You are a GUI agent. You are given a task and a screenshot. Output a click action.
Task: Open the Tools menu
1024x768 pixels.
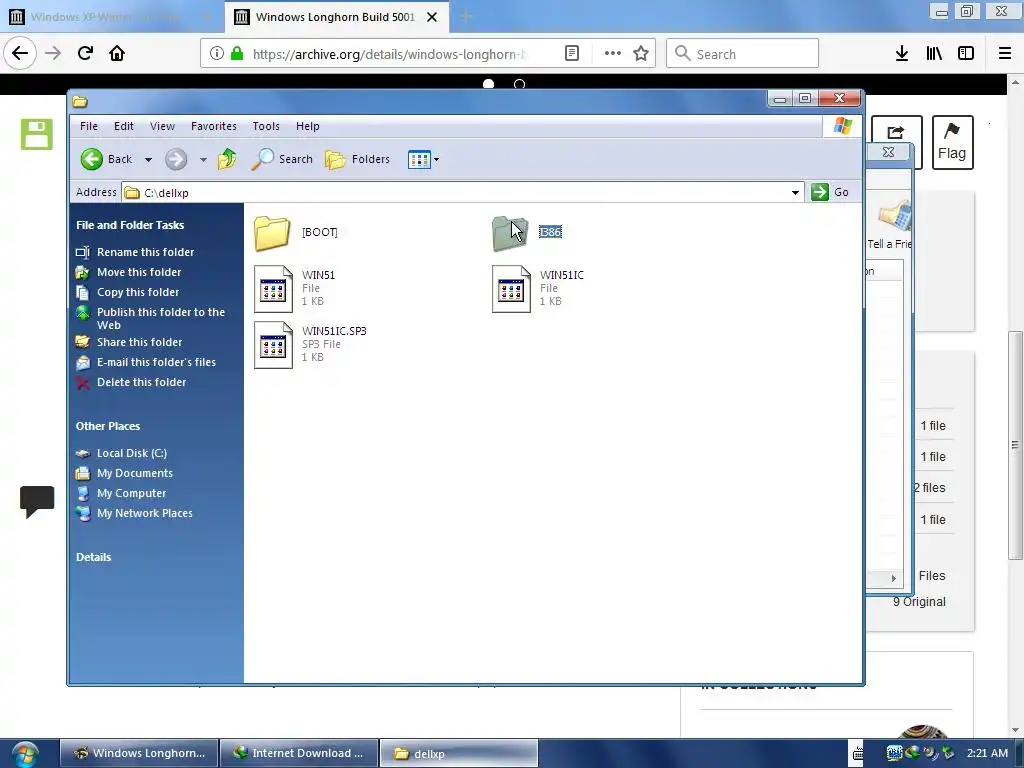(266, 126)
